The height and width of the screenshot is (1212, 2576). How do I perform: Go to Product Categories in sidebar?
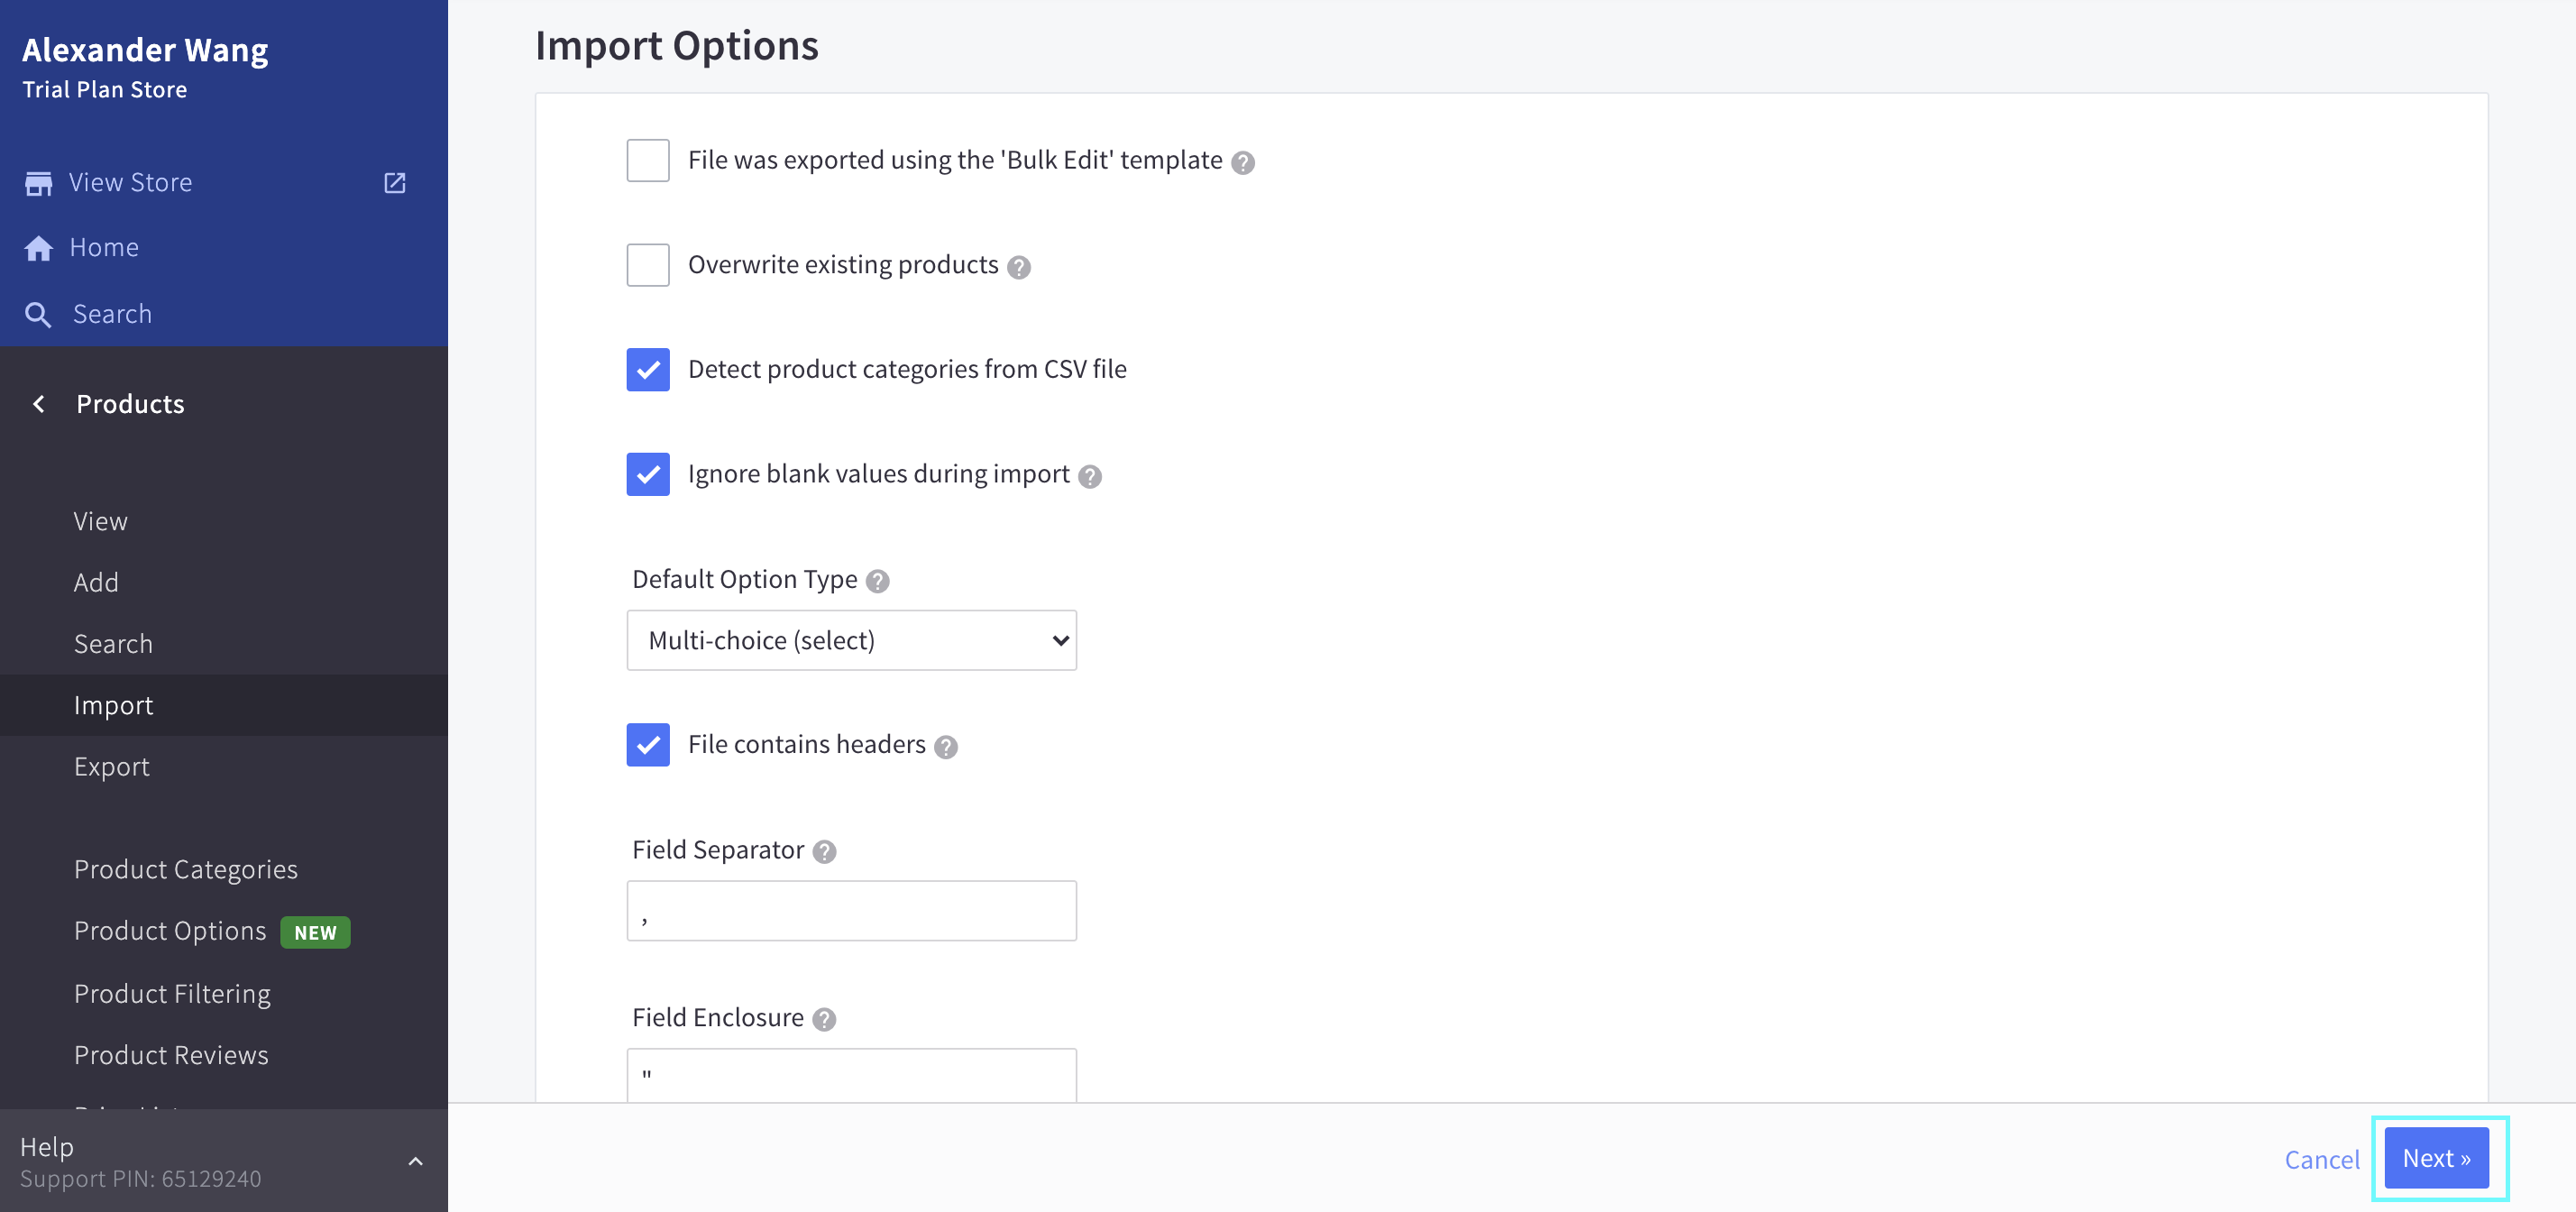tap(186, 869)
